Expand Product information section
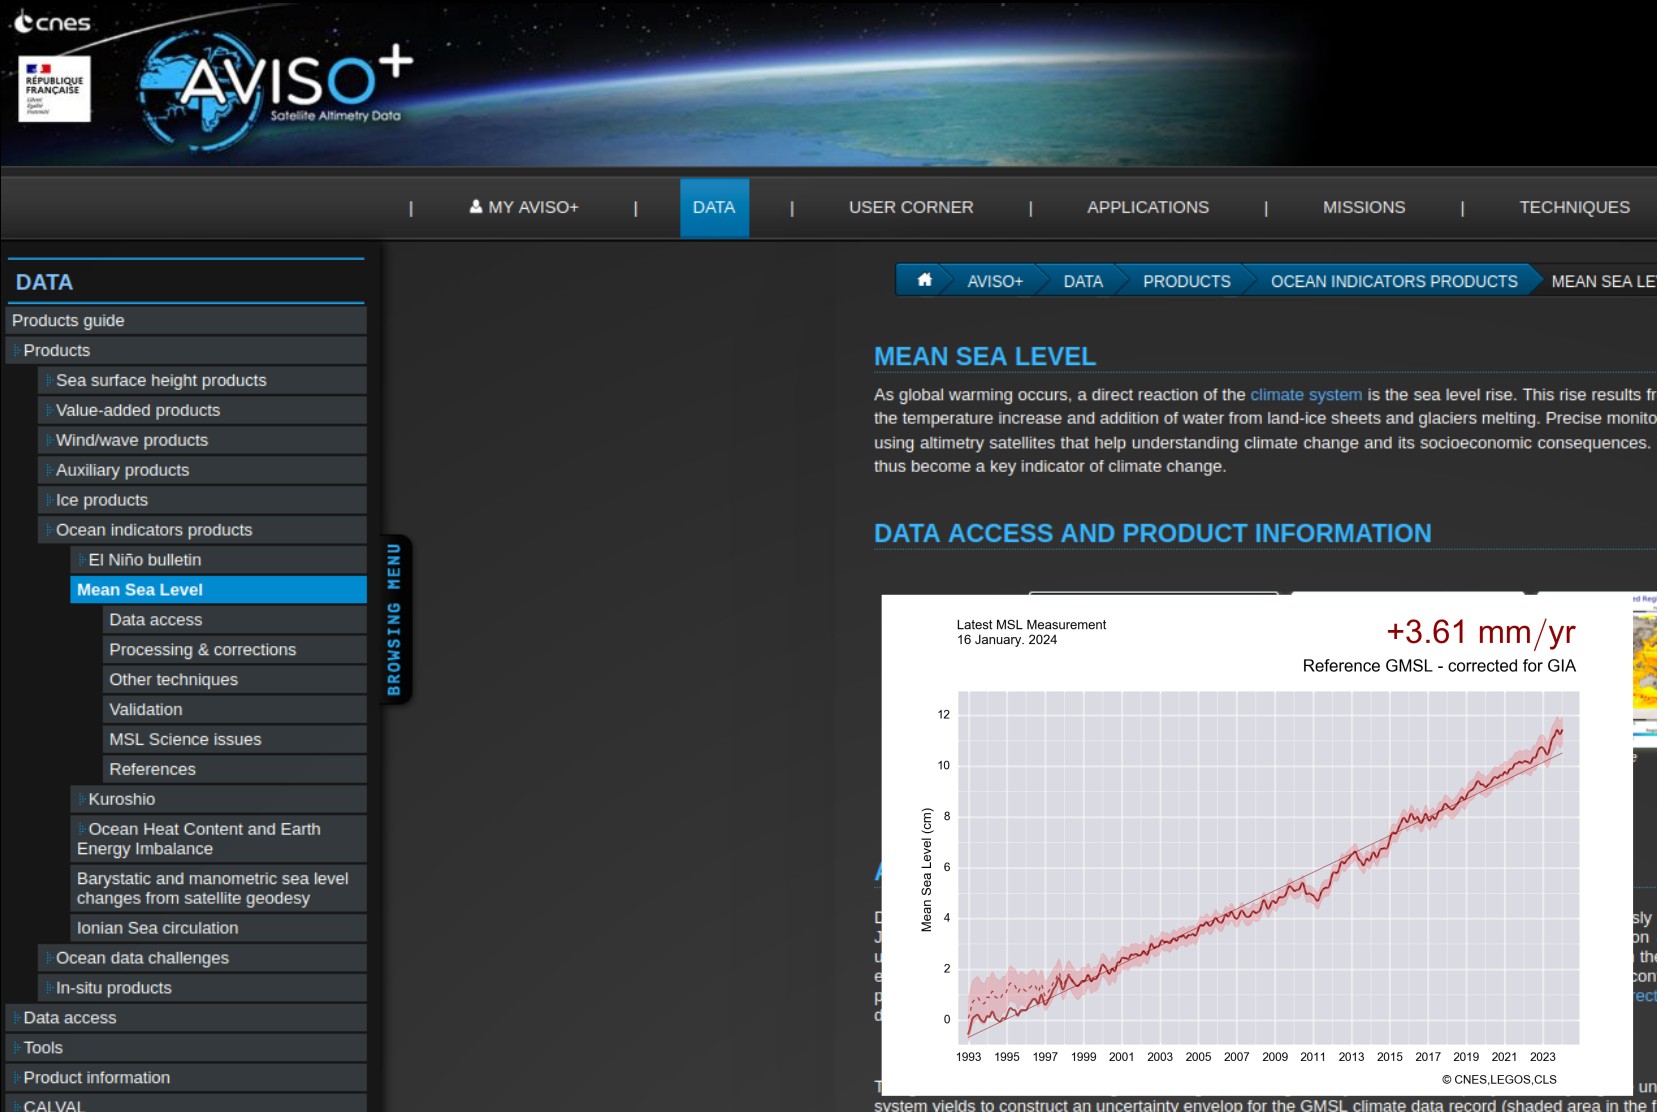Viewport: 1657px width, 1112px height. point(186,1078)
